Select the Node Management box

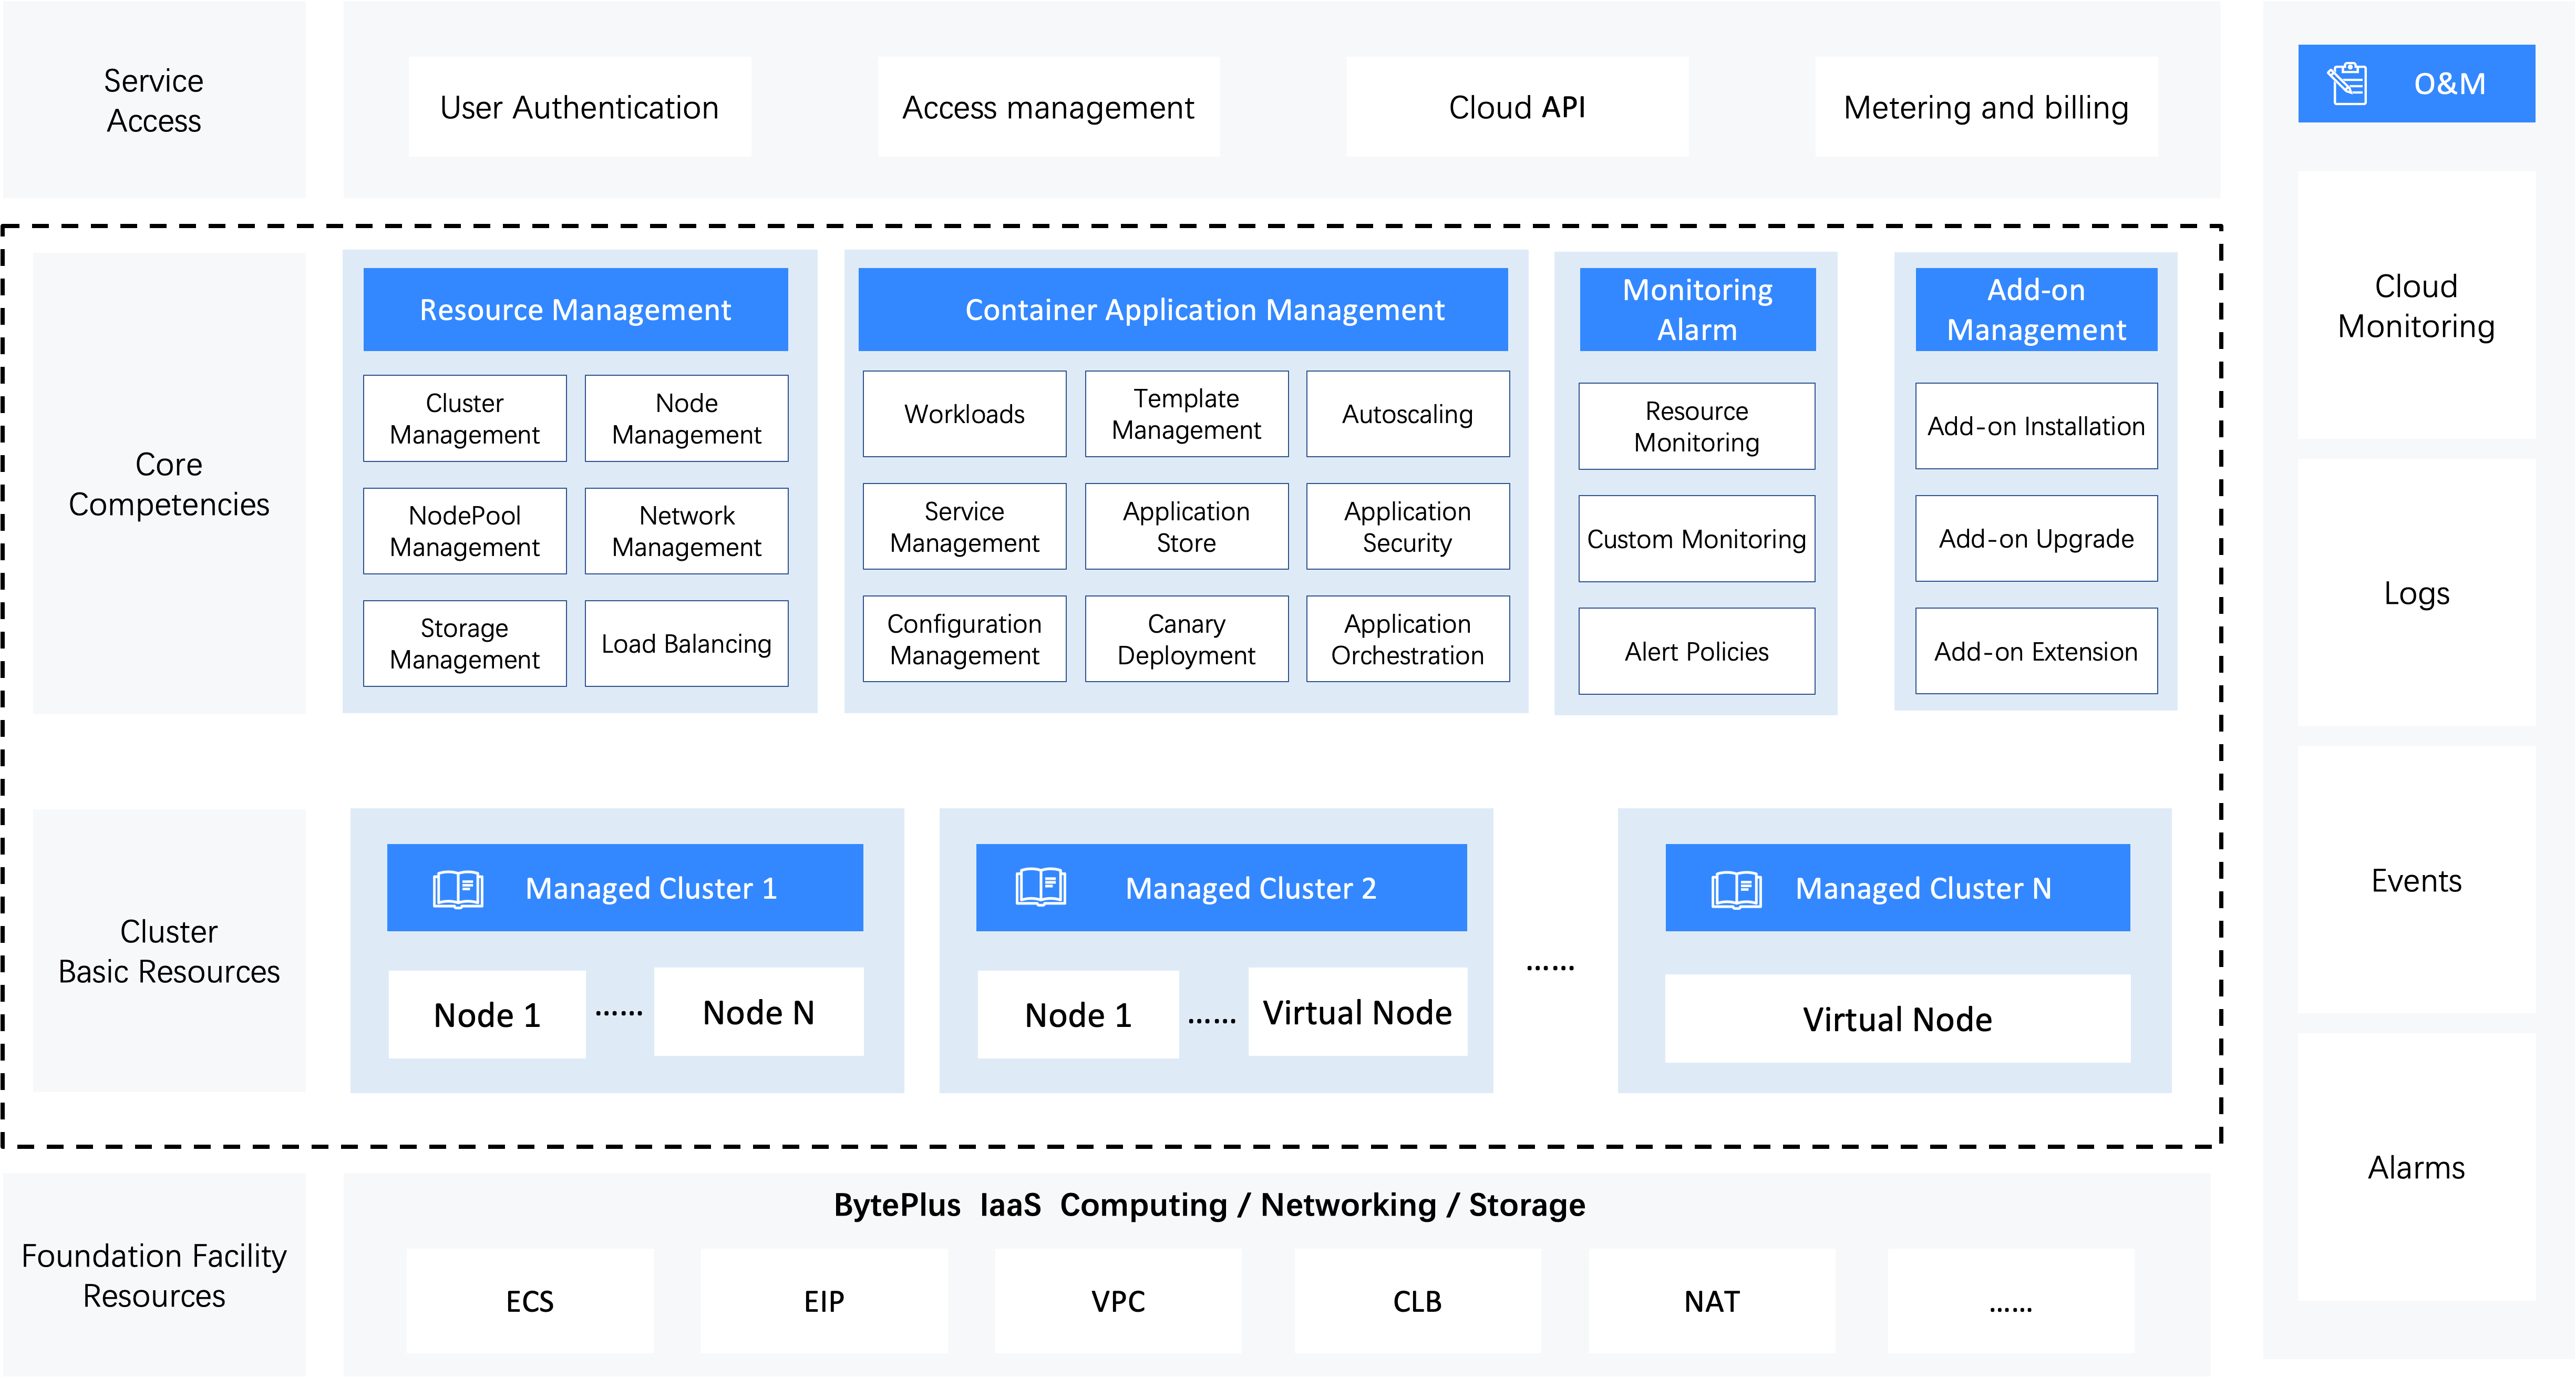coord(686,418)
